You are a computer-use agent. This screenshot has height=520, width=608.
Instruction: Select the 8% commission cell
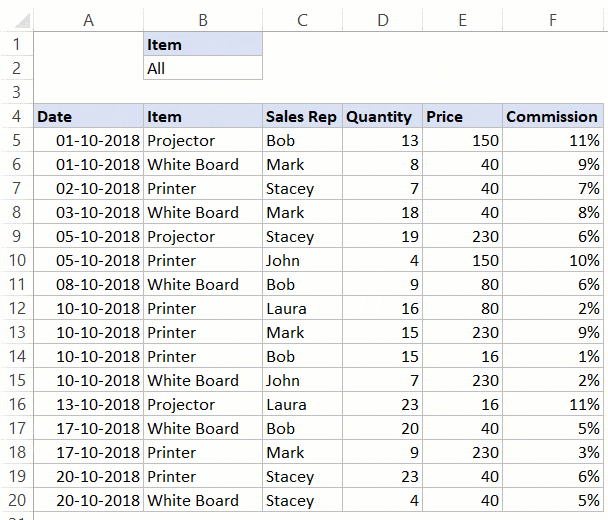pos(553,212)
